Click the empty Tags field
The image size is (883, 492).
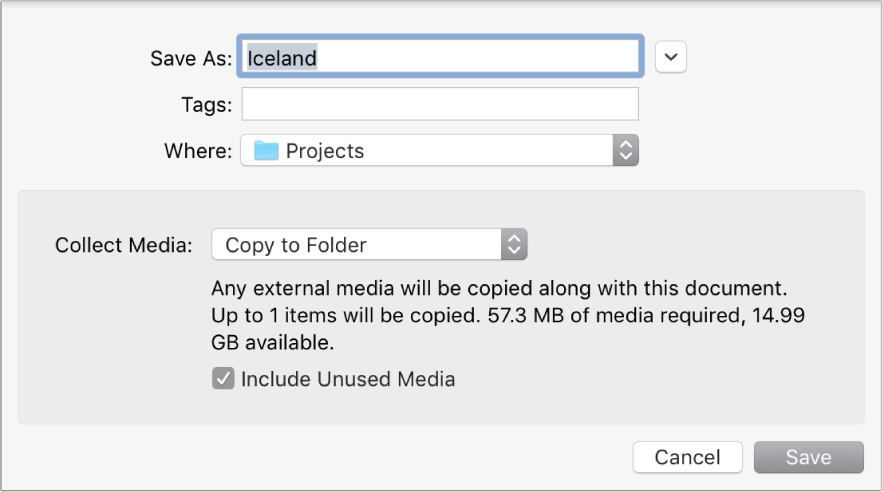pyautogui.click(x=440, y=104)
